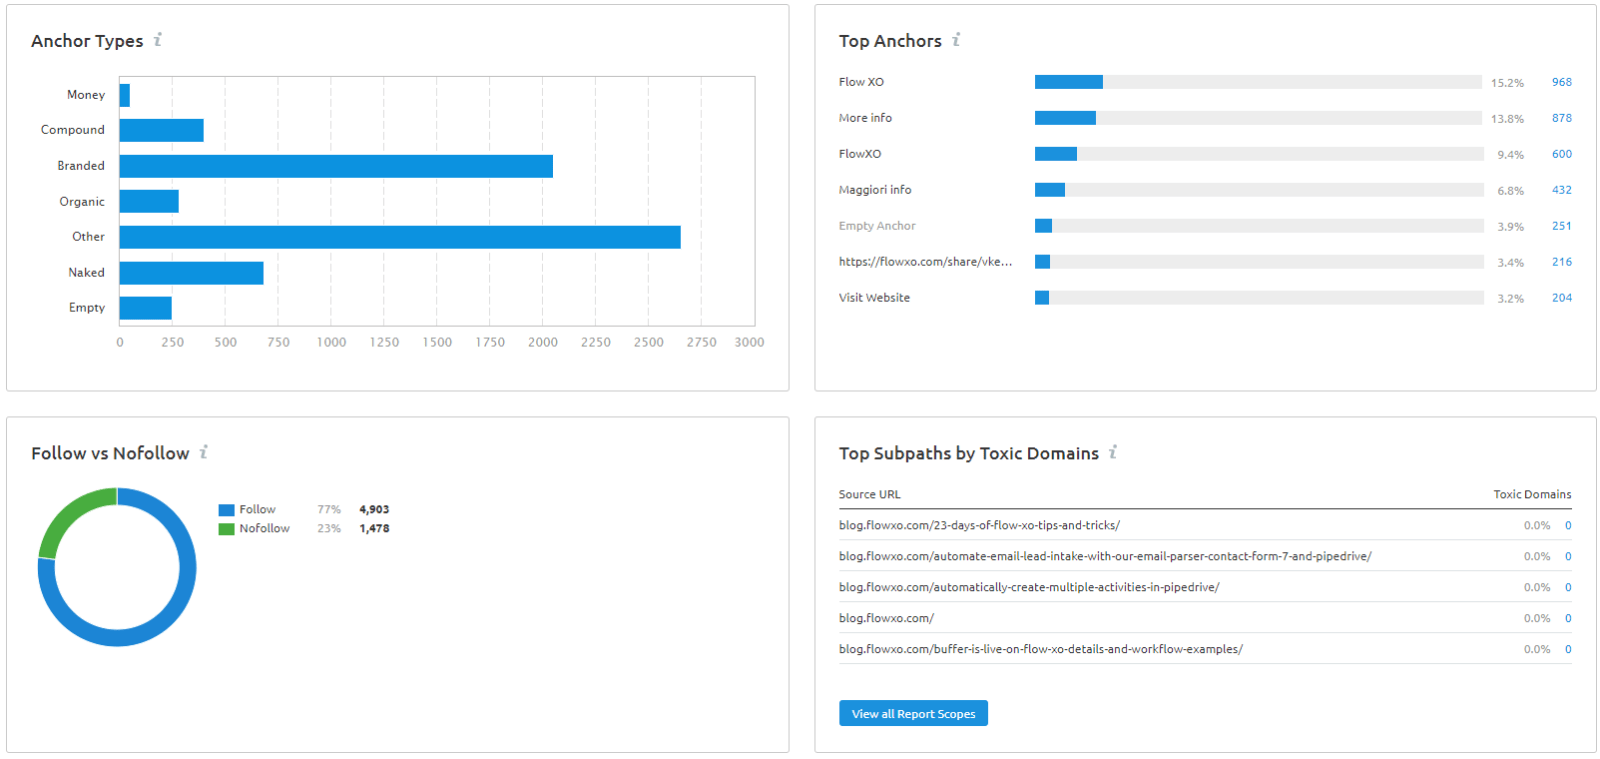Click info icon beside Top Subpaths by Toxic Domains
This screenshot has width=1600, height=759.
tap(1113, 452)
